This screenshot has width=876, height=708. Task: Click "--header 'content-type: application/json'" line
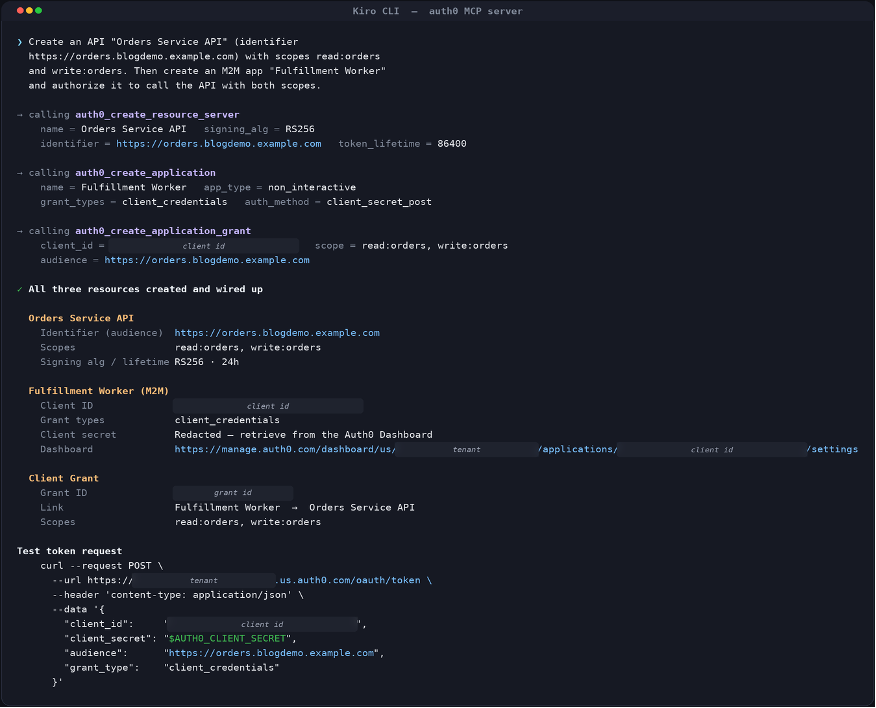tap(178, 595)
